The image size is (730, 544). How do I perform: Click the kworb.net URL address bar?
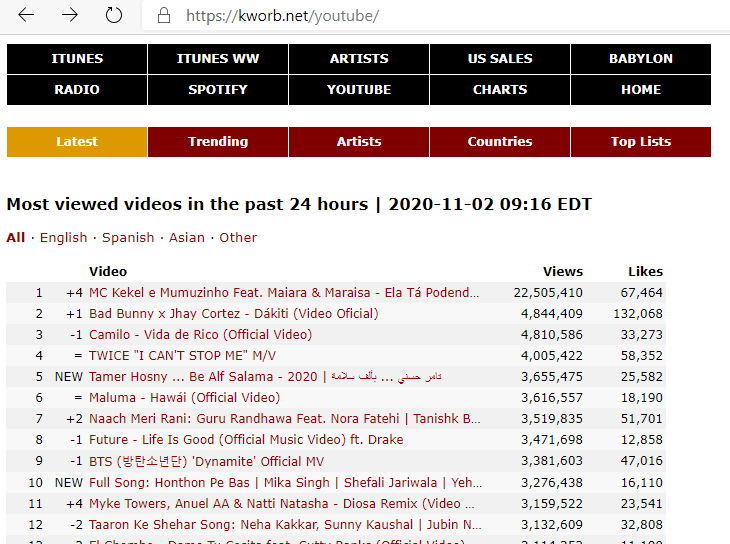pyautogui.click(x=400, y=16)
